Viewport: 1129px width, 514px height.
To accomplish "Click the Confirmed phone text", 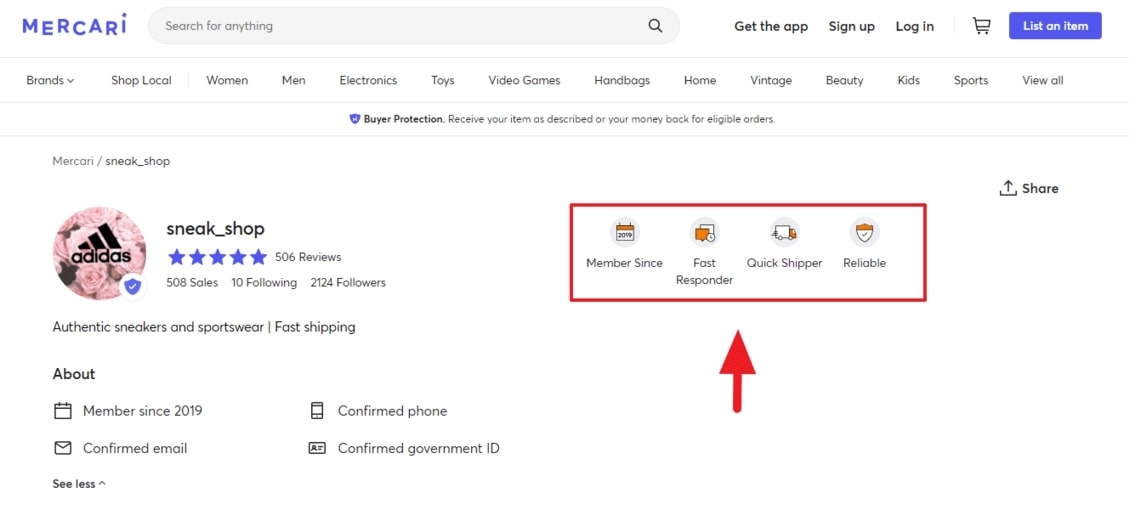I will point(392,411).
